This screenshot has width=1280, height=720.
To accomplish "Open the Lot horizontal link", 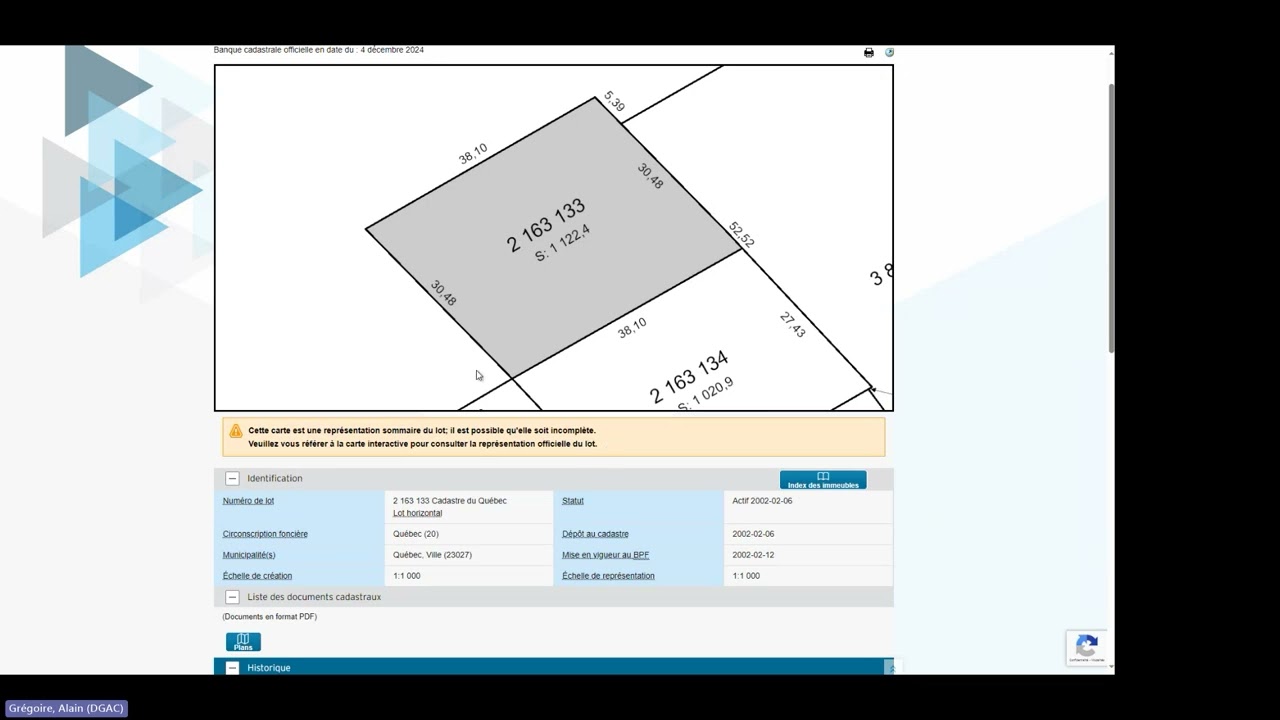I will [x=417, y=513].
